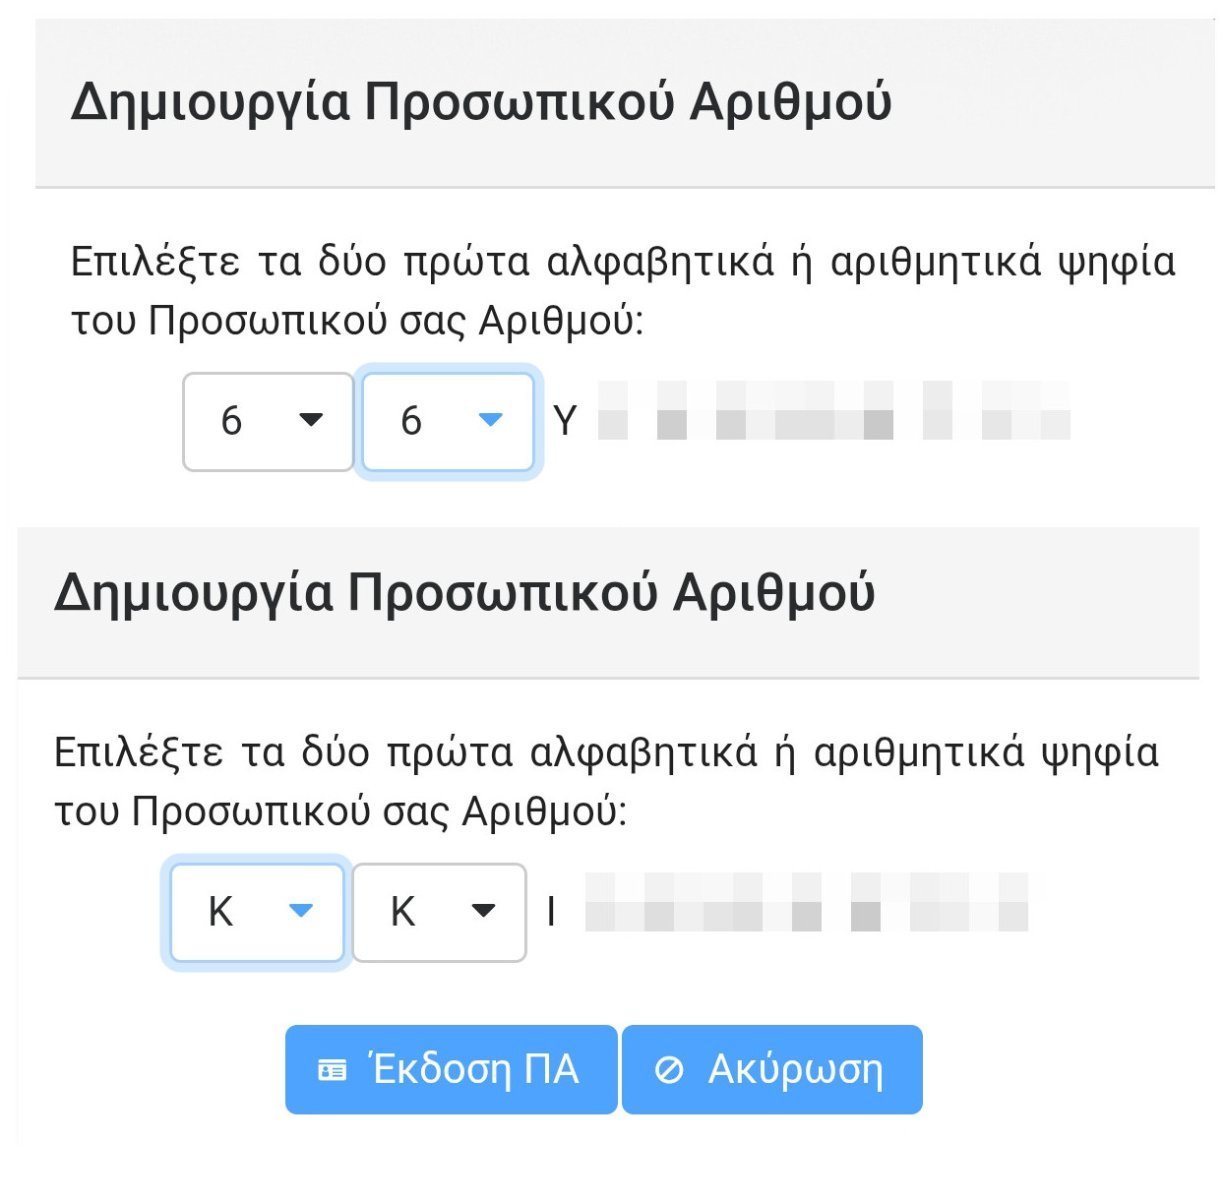Viewport: 1224px width, 1200px height.
Task: Click the black arrow of the first '6' dropdown
Action: click(x=311, y=420)
